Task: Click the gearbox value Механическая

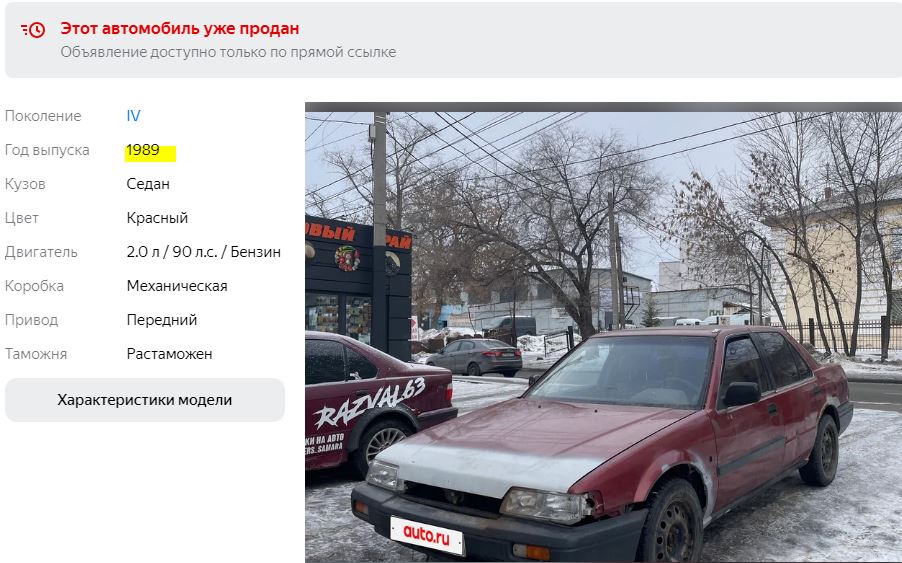Action: pos(177,286)
